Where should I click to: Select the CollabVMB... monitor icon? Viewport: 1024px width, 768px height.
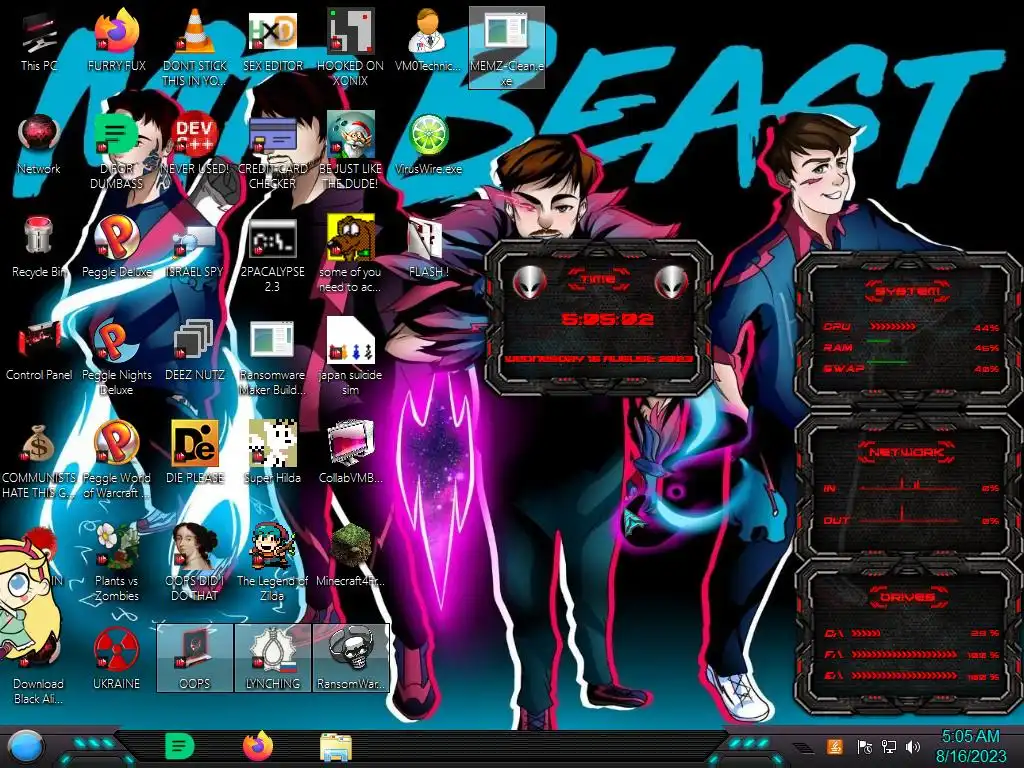pyautogui.click(x=350, y=453)
